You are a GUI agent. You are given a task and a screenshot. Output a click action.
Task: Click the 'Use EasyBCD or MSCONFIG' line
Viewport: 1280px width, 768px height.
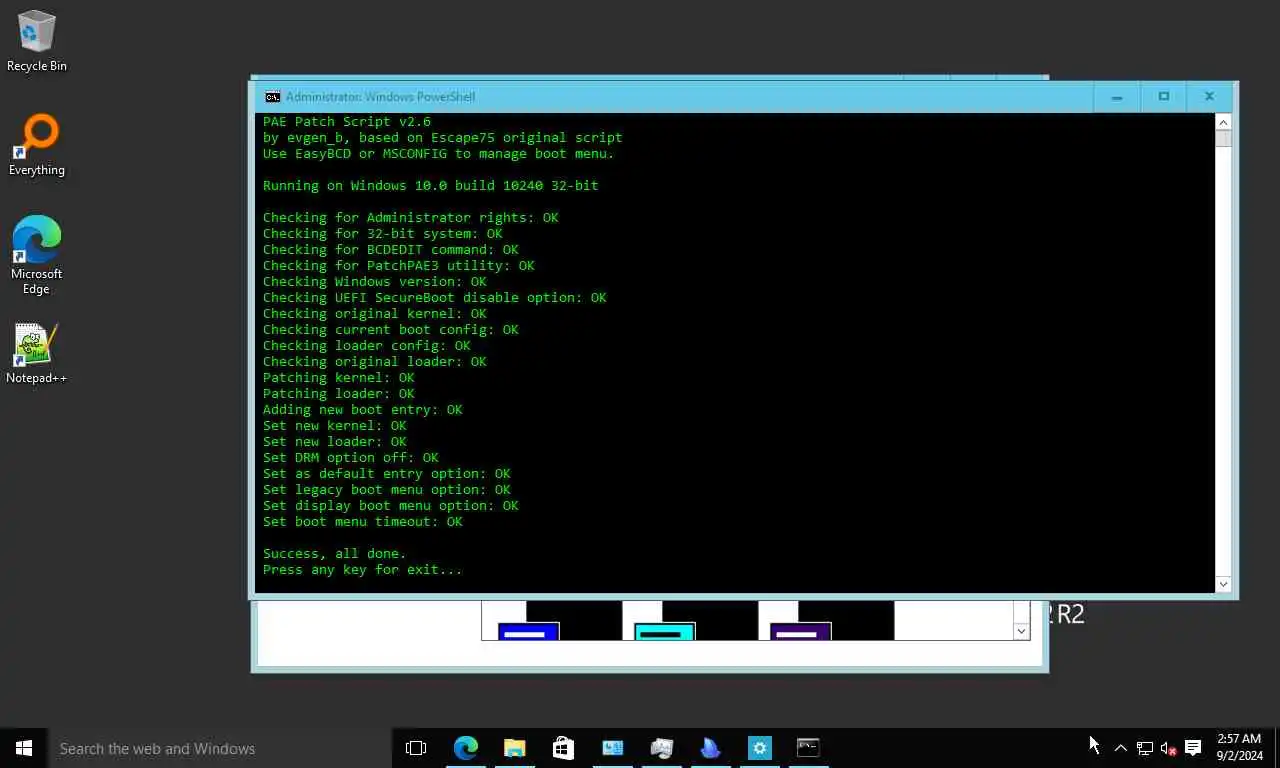pos(439,154)
